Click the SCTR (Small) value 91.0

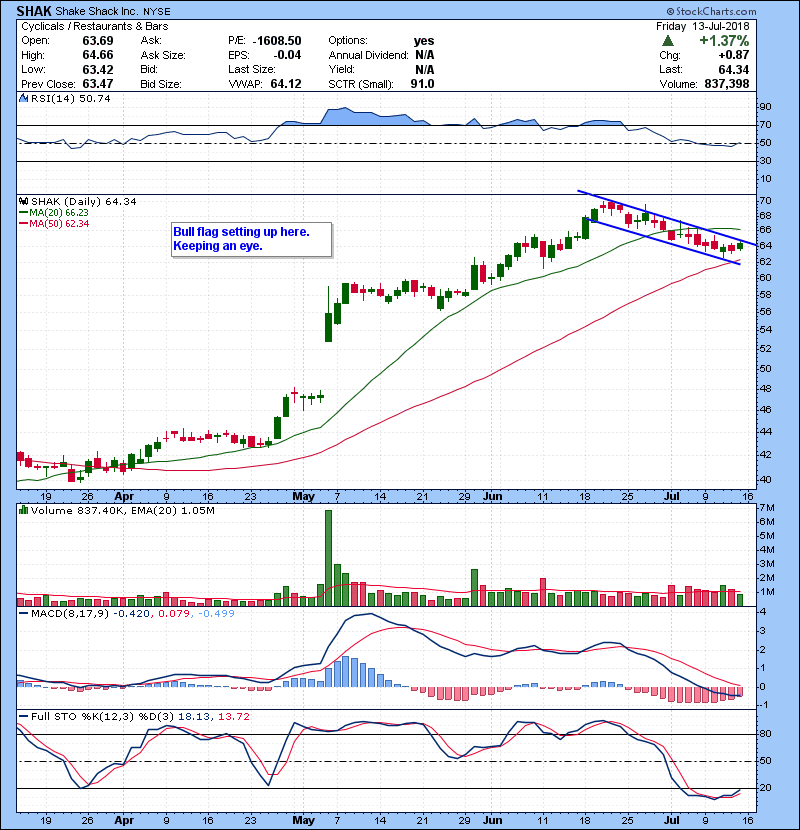422,84
